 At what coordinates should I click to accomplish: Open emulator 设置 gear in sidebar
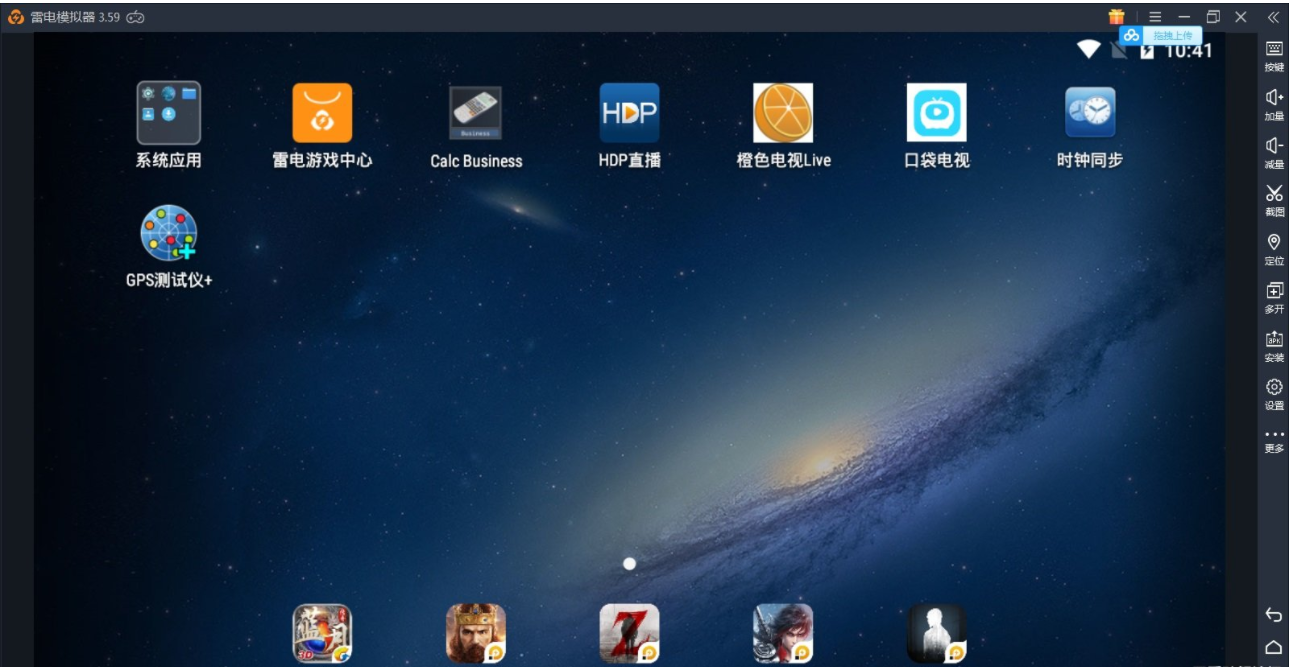click(1274, 394)
